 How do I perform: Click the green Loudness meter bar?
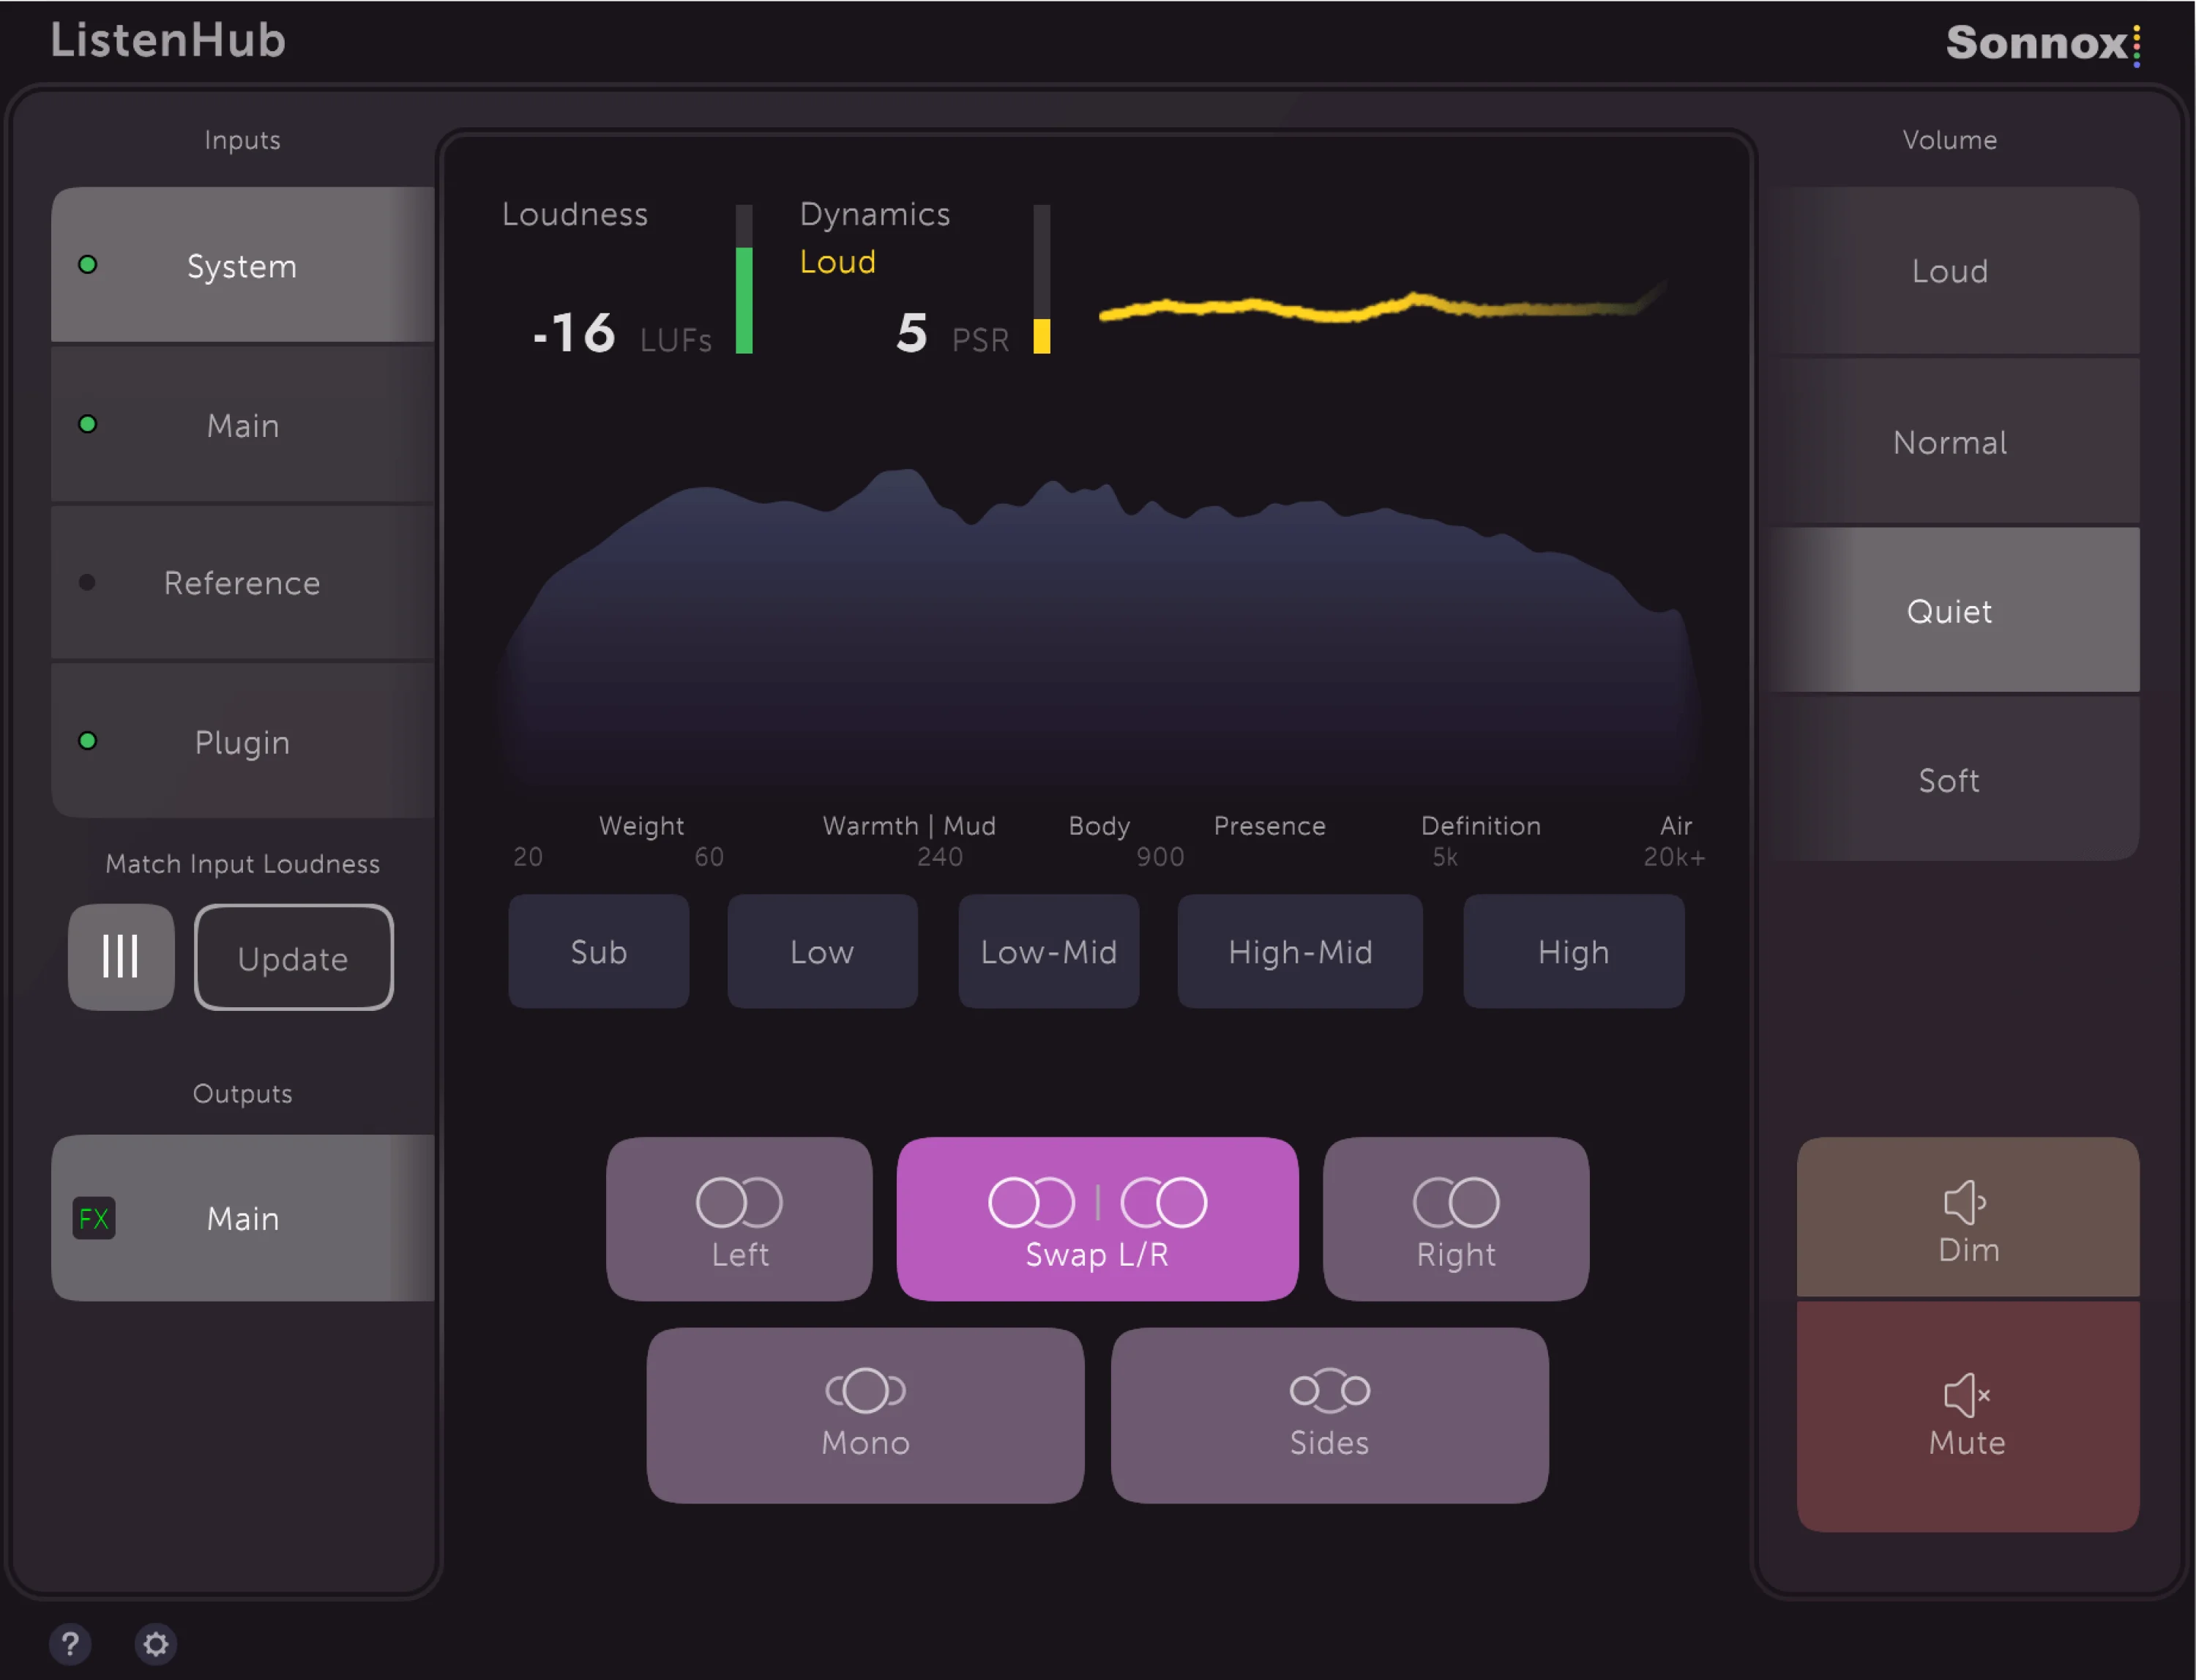[744, 279]
